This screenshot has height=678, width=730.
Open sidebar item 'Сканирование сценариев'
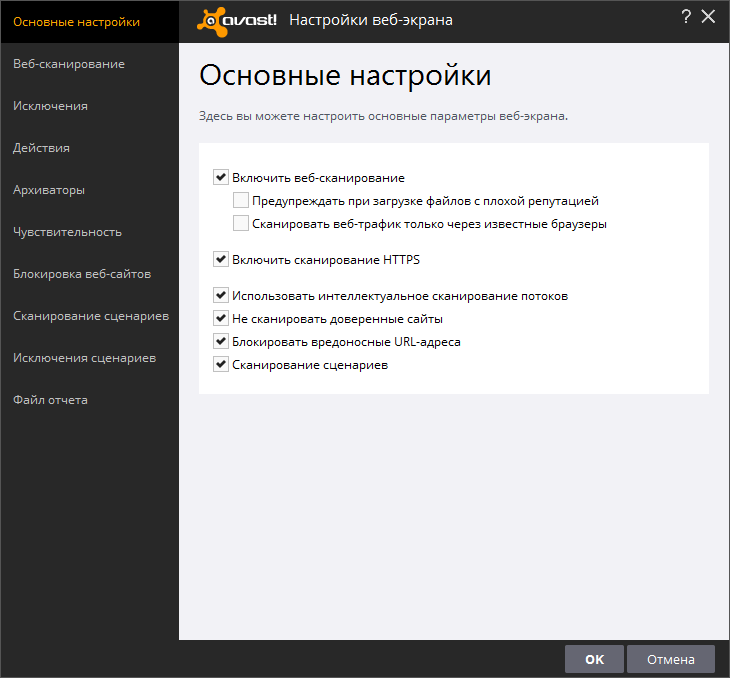pyautogui.click(x=90, y=316)
